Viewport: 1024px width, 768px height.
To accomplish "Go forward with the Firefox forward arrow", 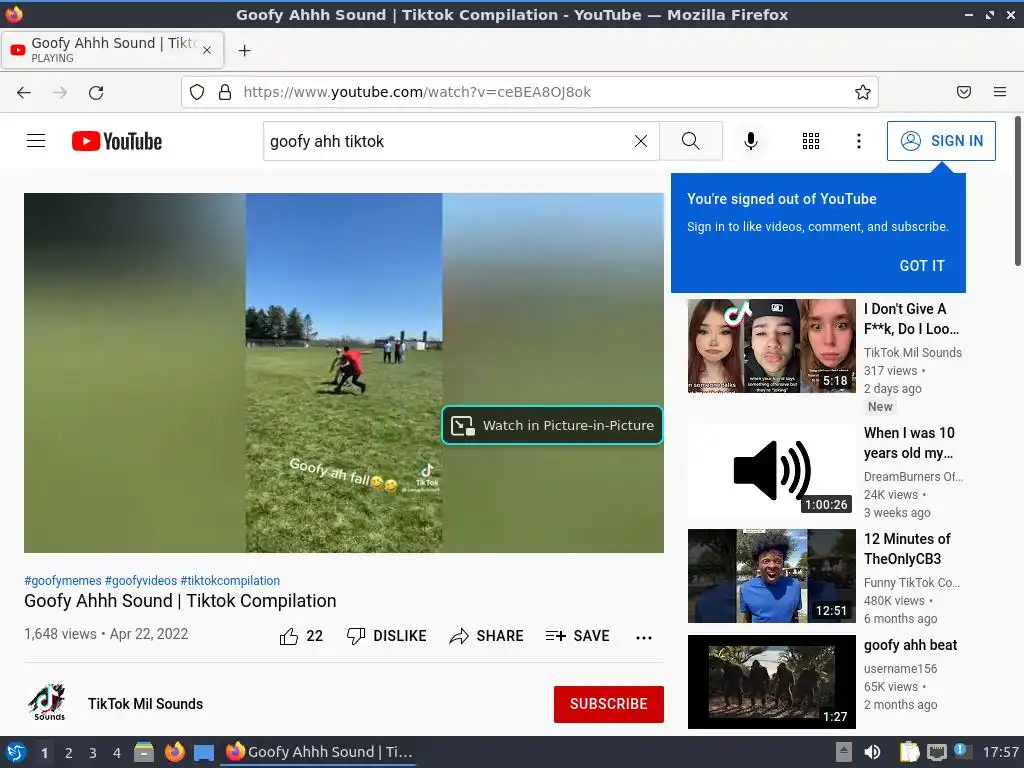I will (x=60, y=93).
